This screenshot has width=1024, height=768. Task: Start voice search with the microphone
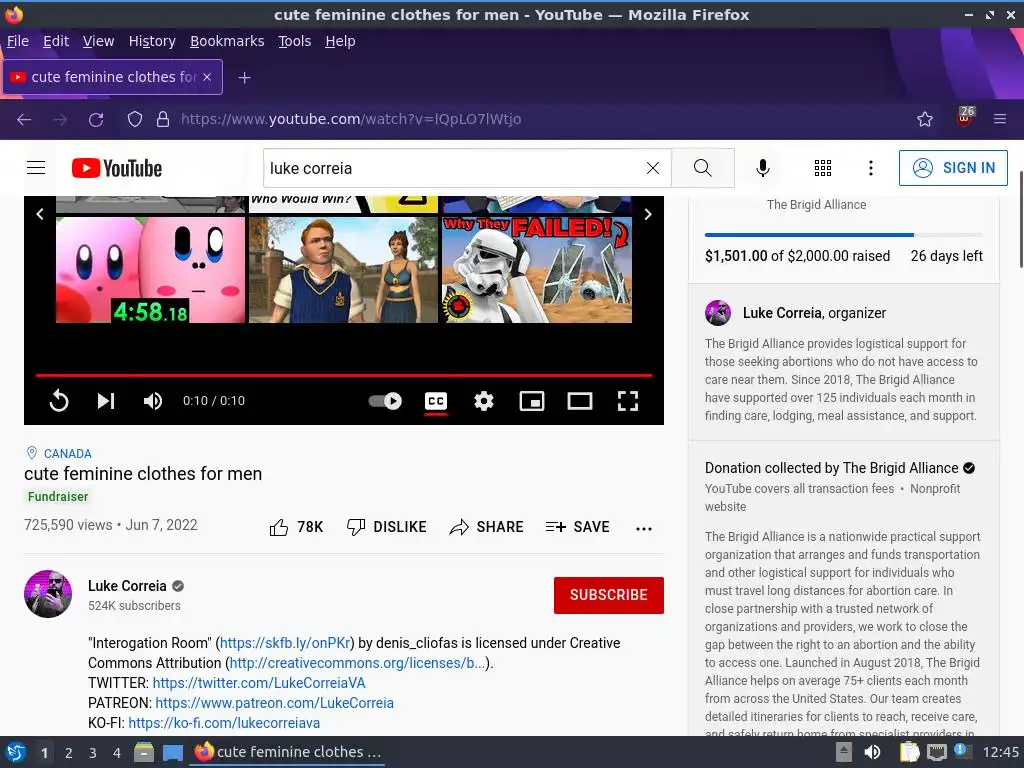[x=762, y=168]
